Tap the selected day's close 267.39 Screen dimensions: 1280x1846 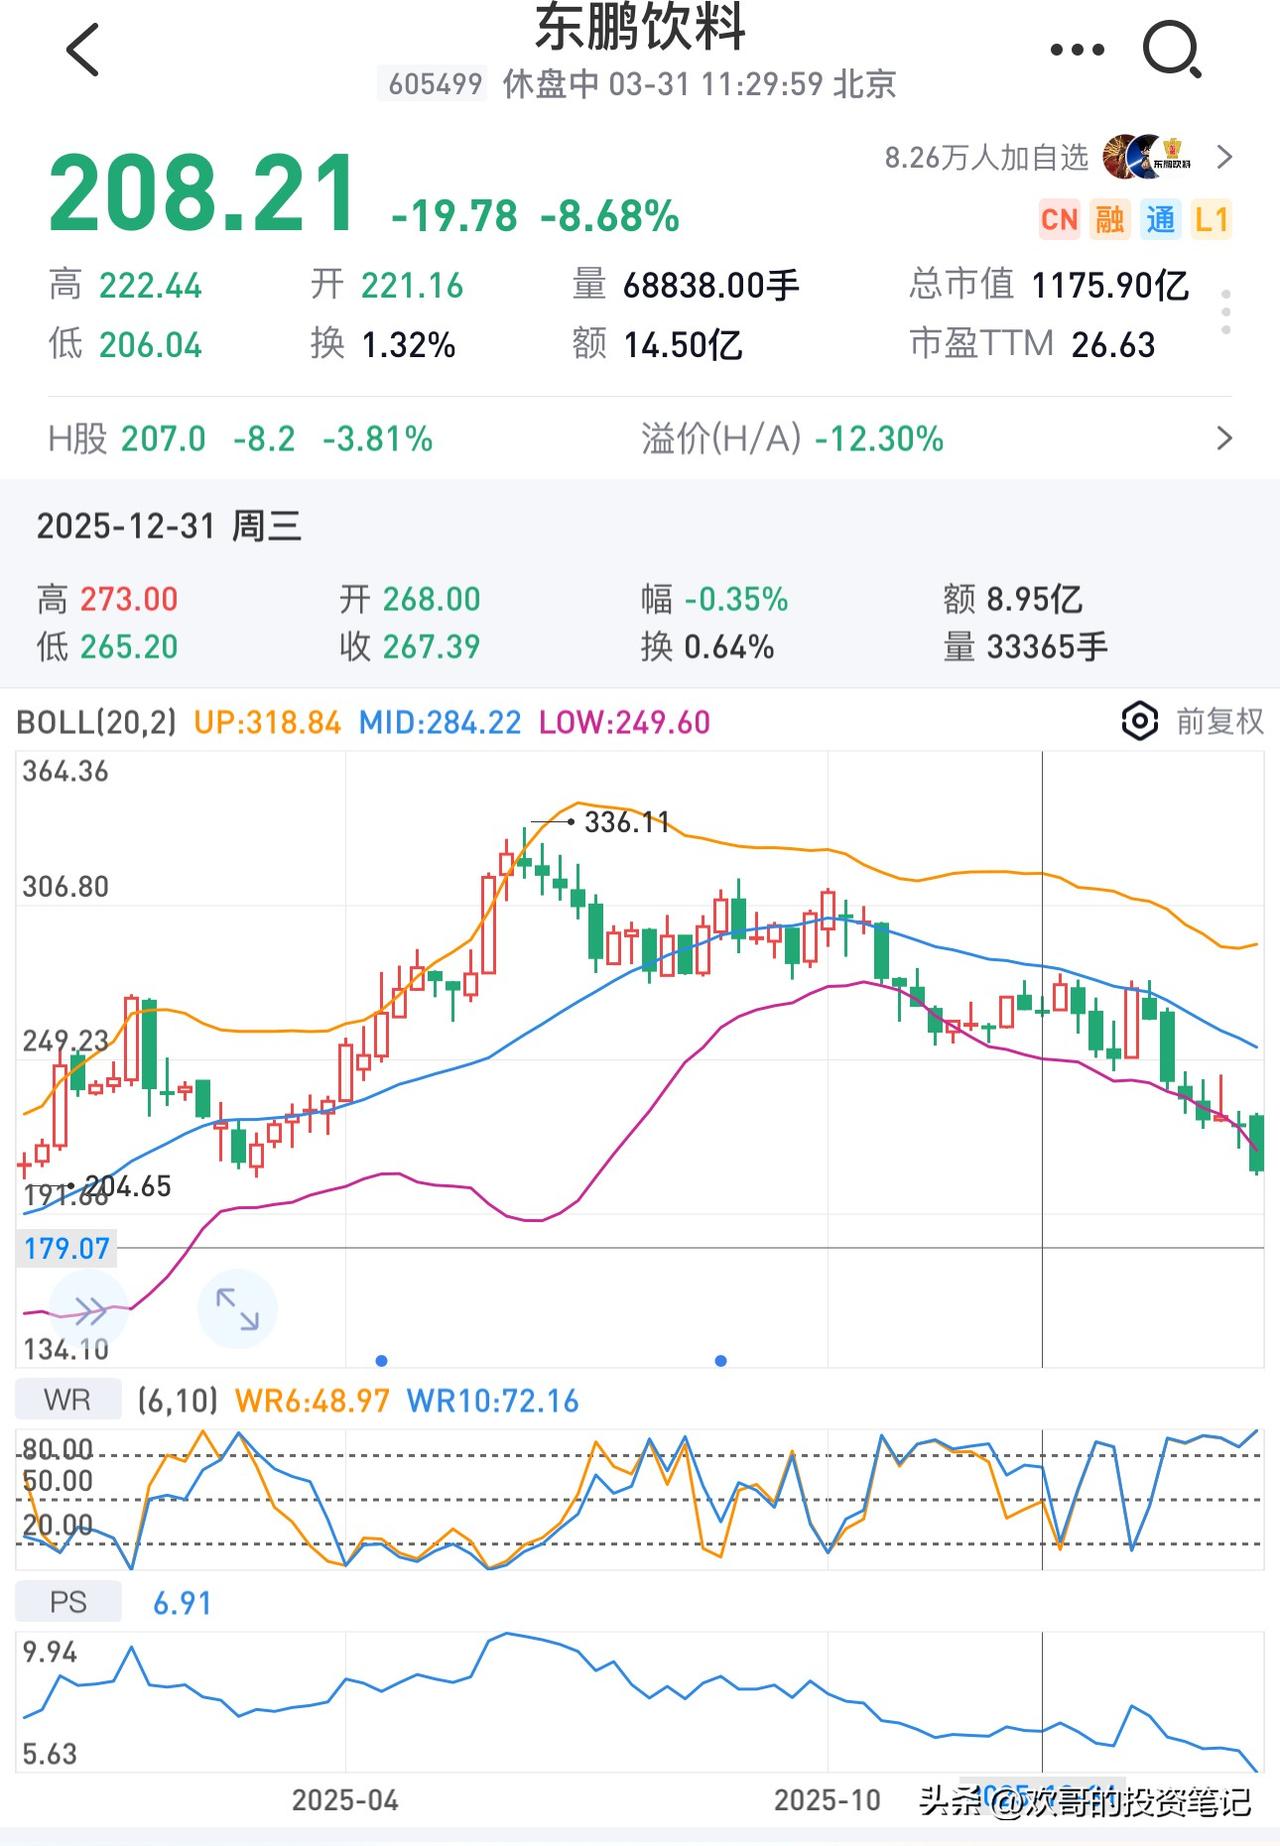click(431, 647)
